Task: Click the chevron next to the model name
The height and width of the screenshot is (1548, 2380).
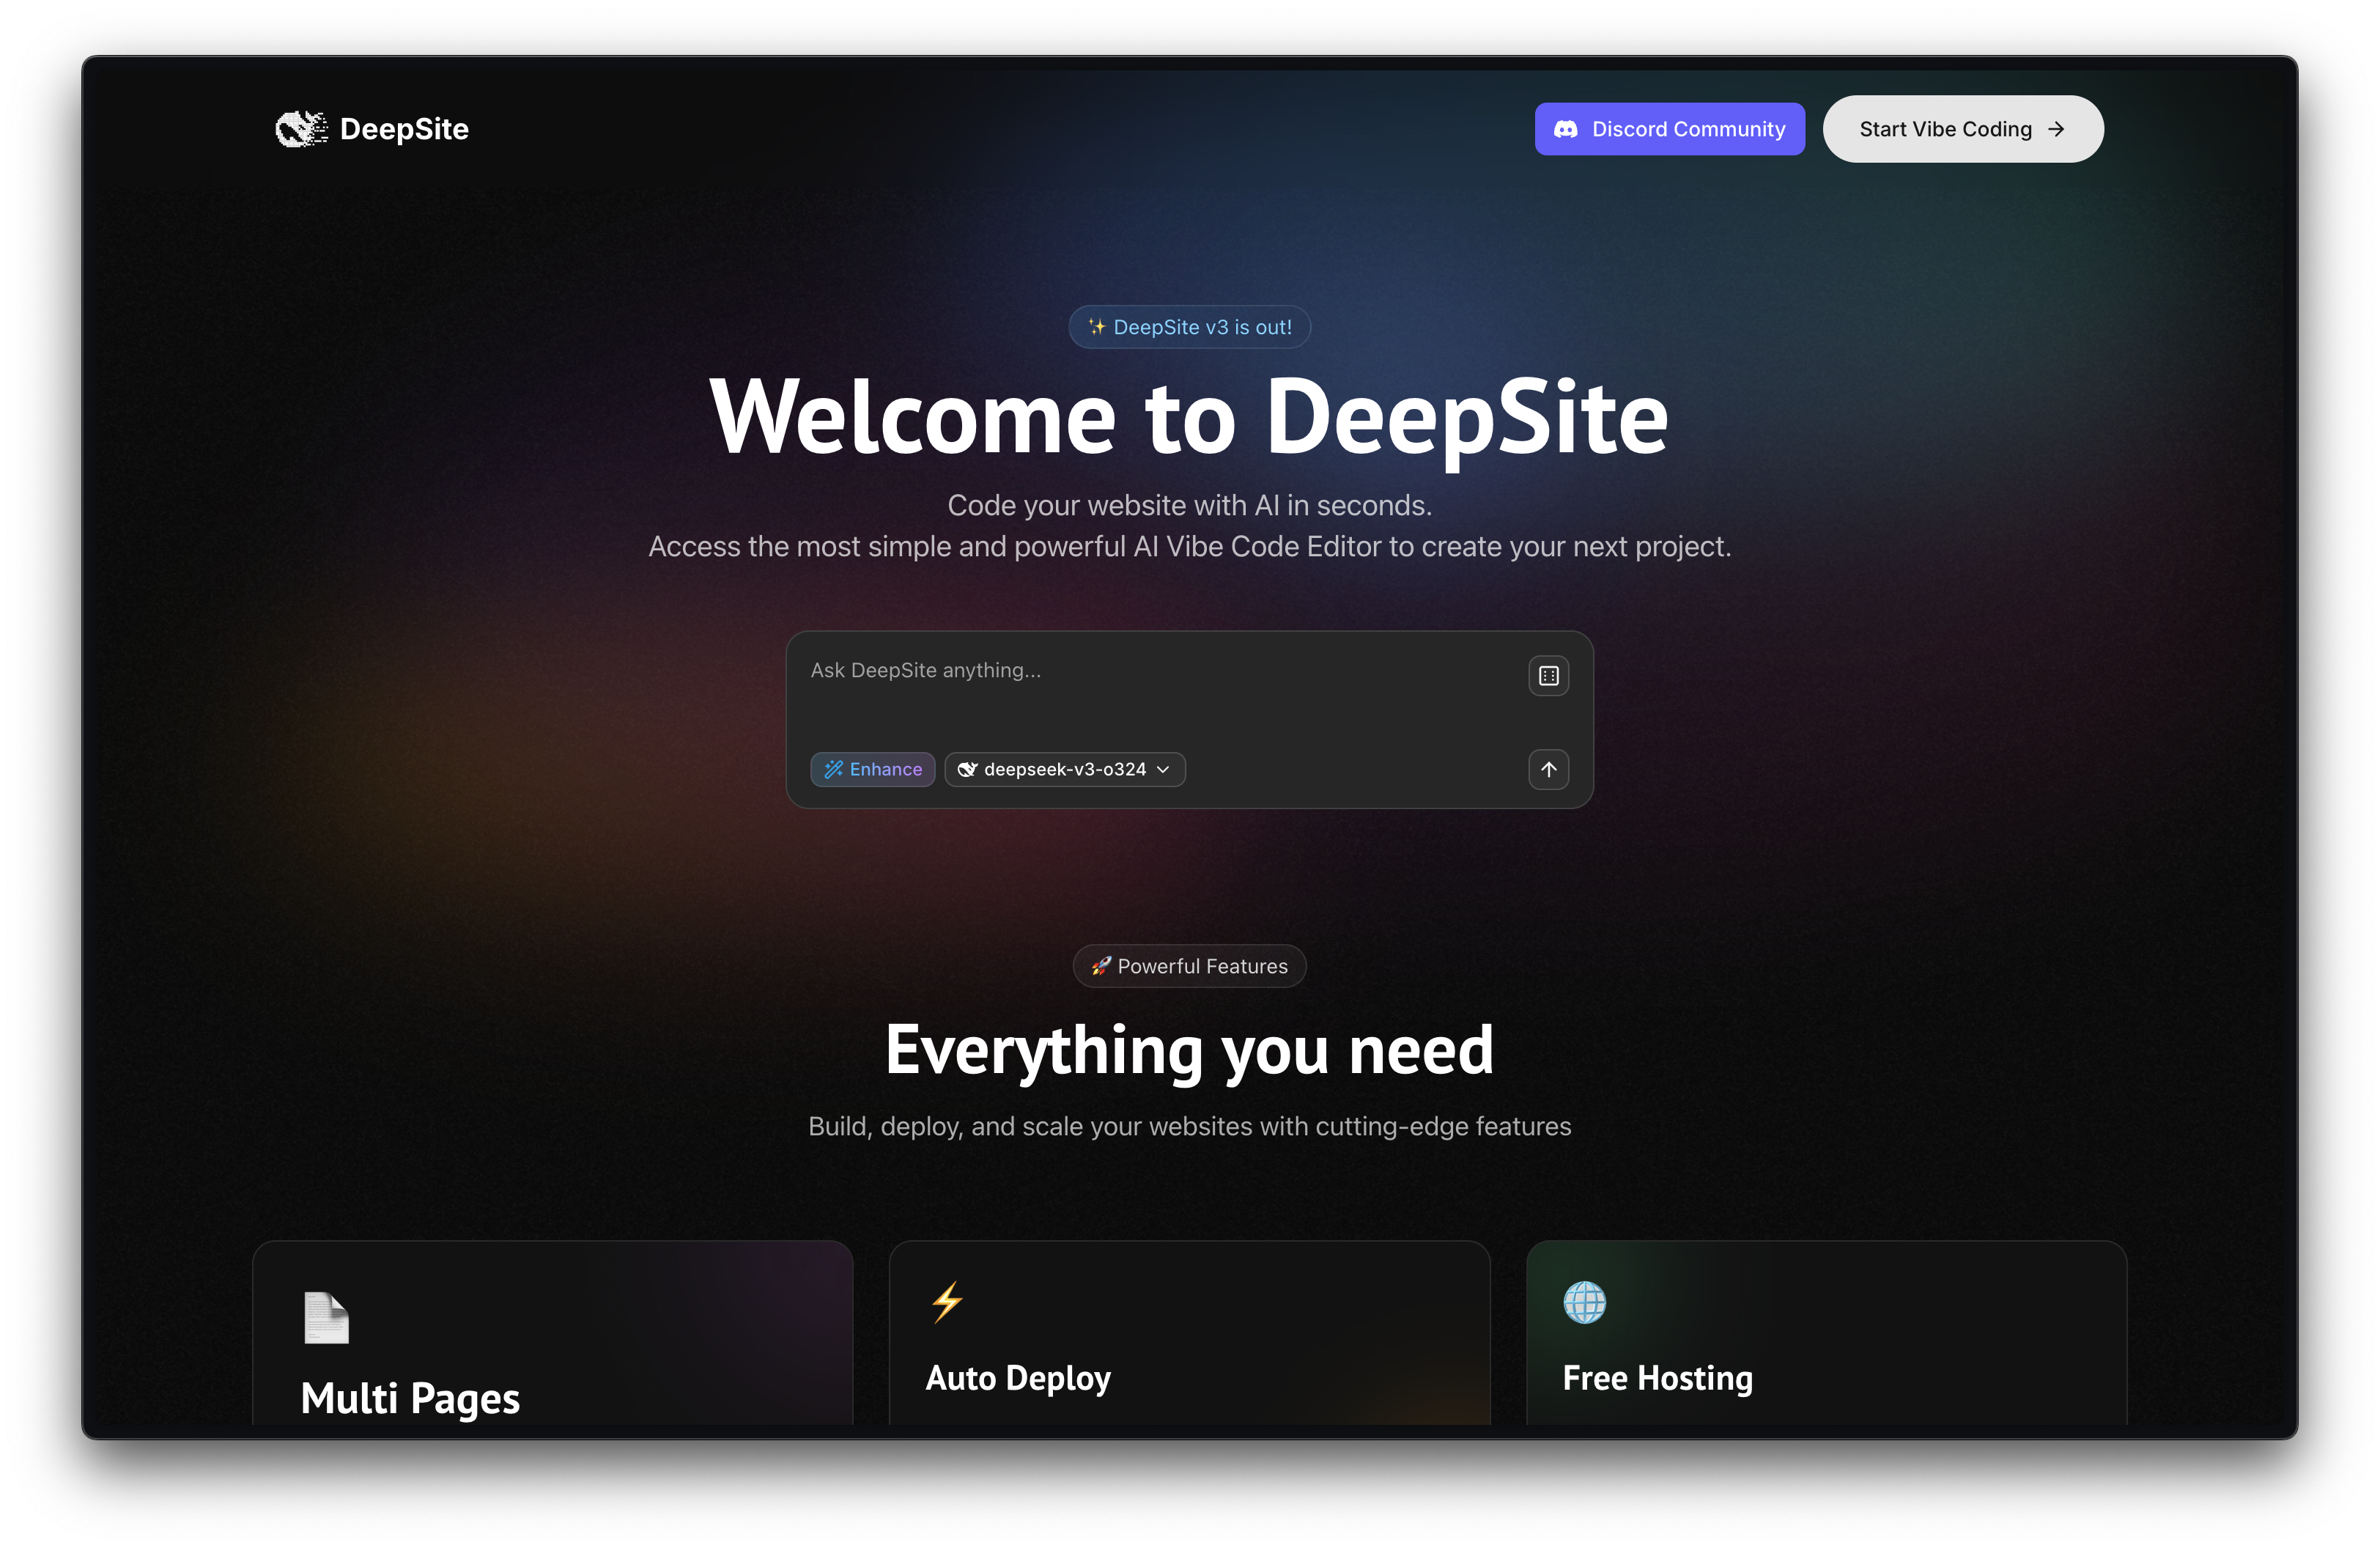Action: coord(1163,769)
